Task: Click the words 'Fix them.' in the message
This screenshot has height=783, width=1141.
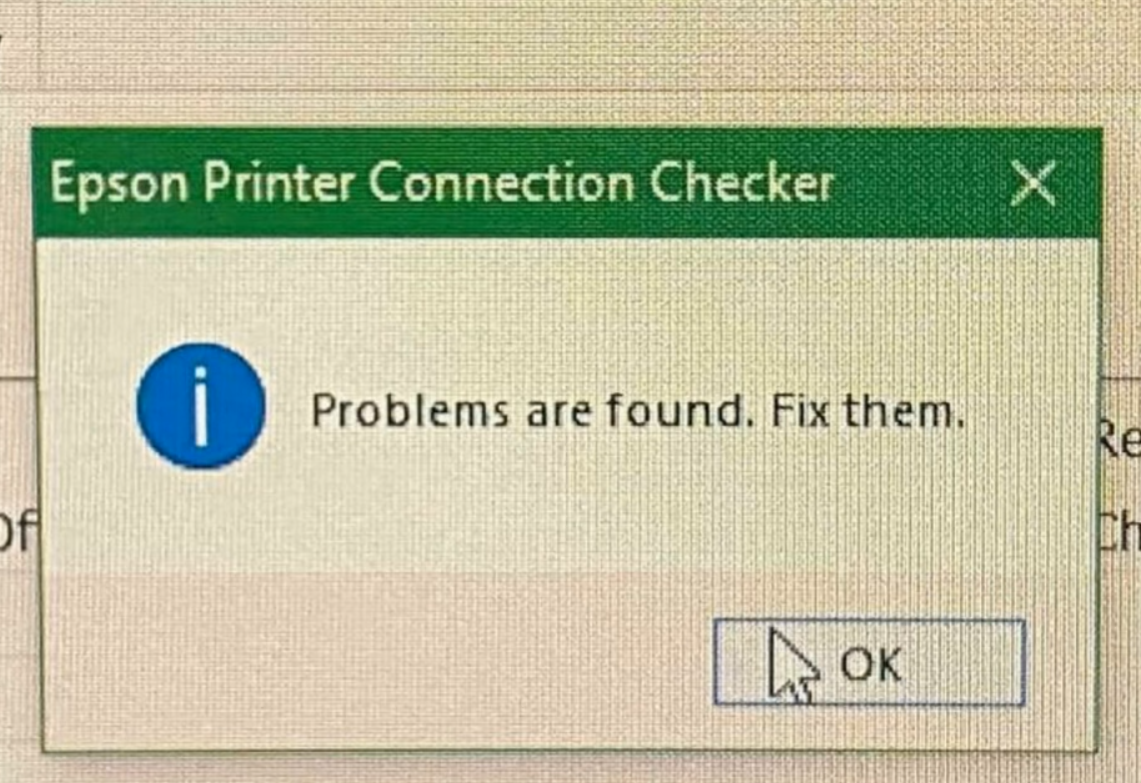Action: [867, 411]
